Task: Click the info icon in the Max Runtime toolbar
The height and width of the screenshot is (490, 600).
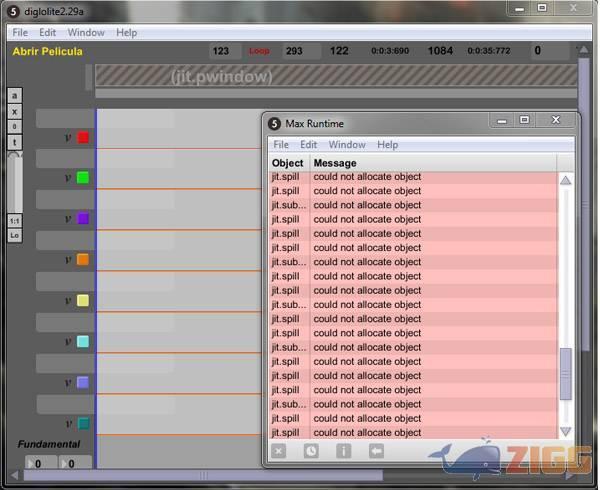Action: 343,451
